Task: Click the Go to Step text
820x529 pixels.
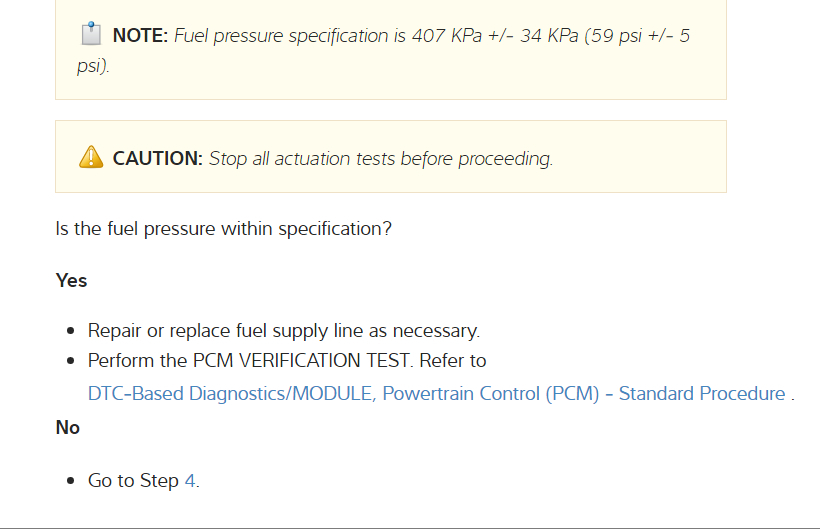Action: tap(133, 481)
